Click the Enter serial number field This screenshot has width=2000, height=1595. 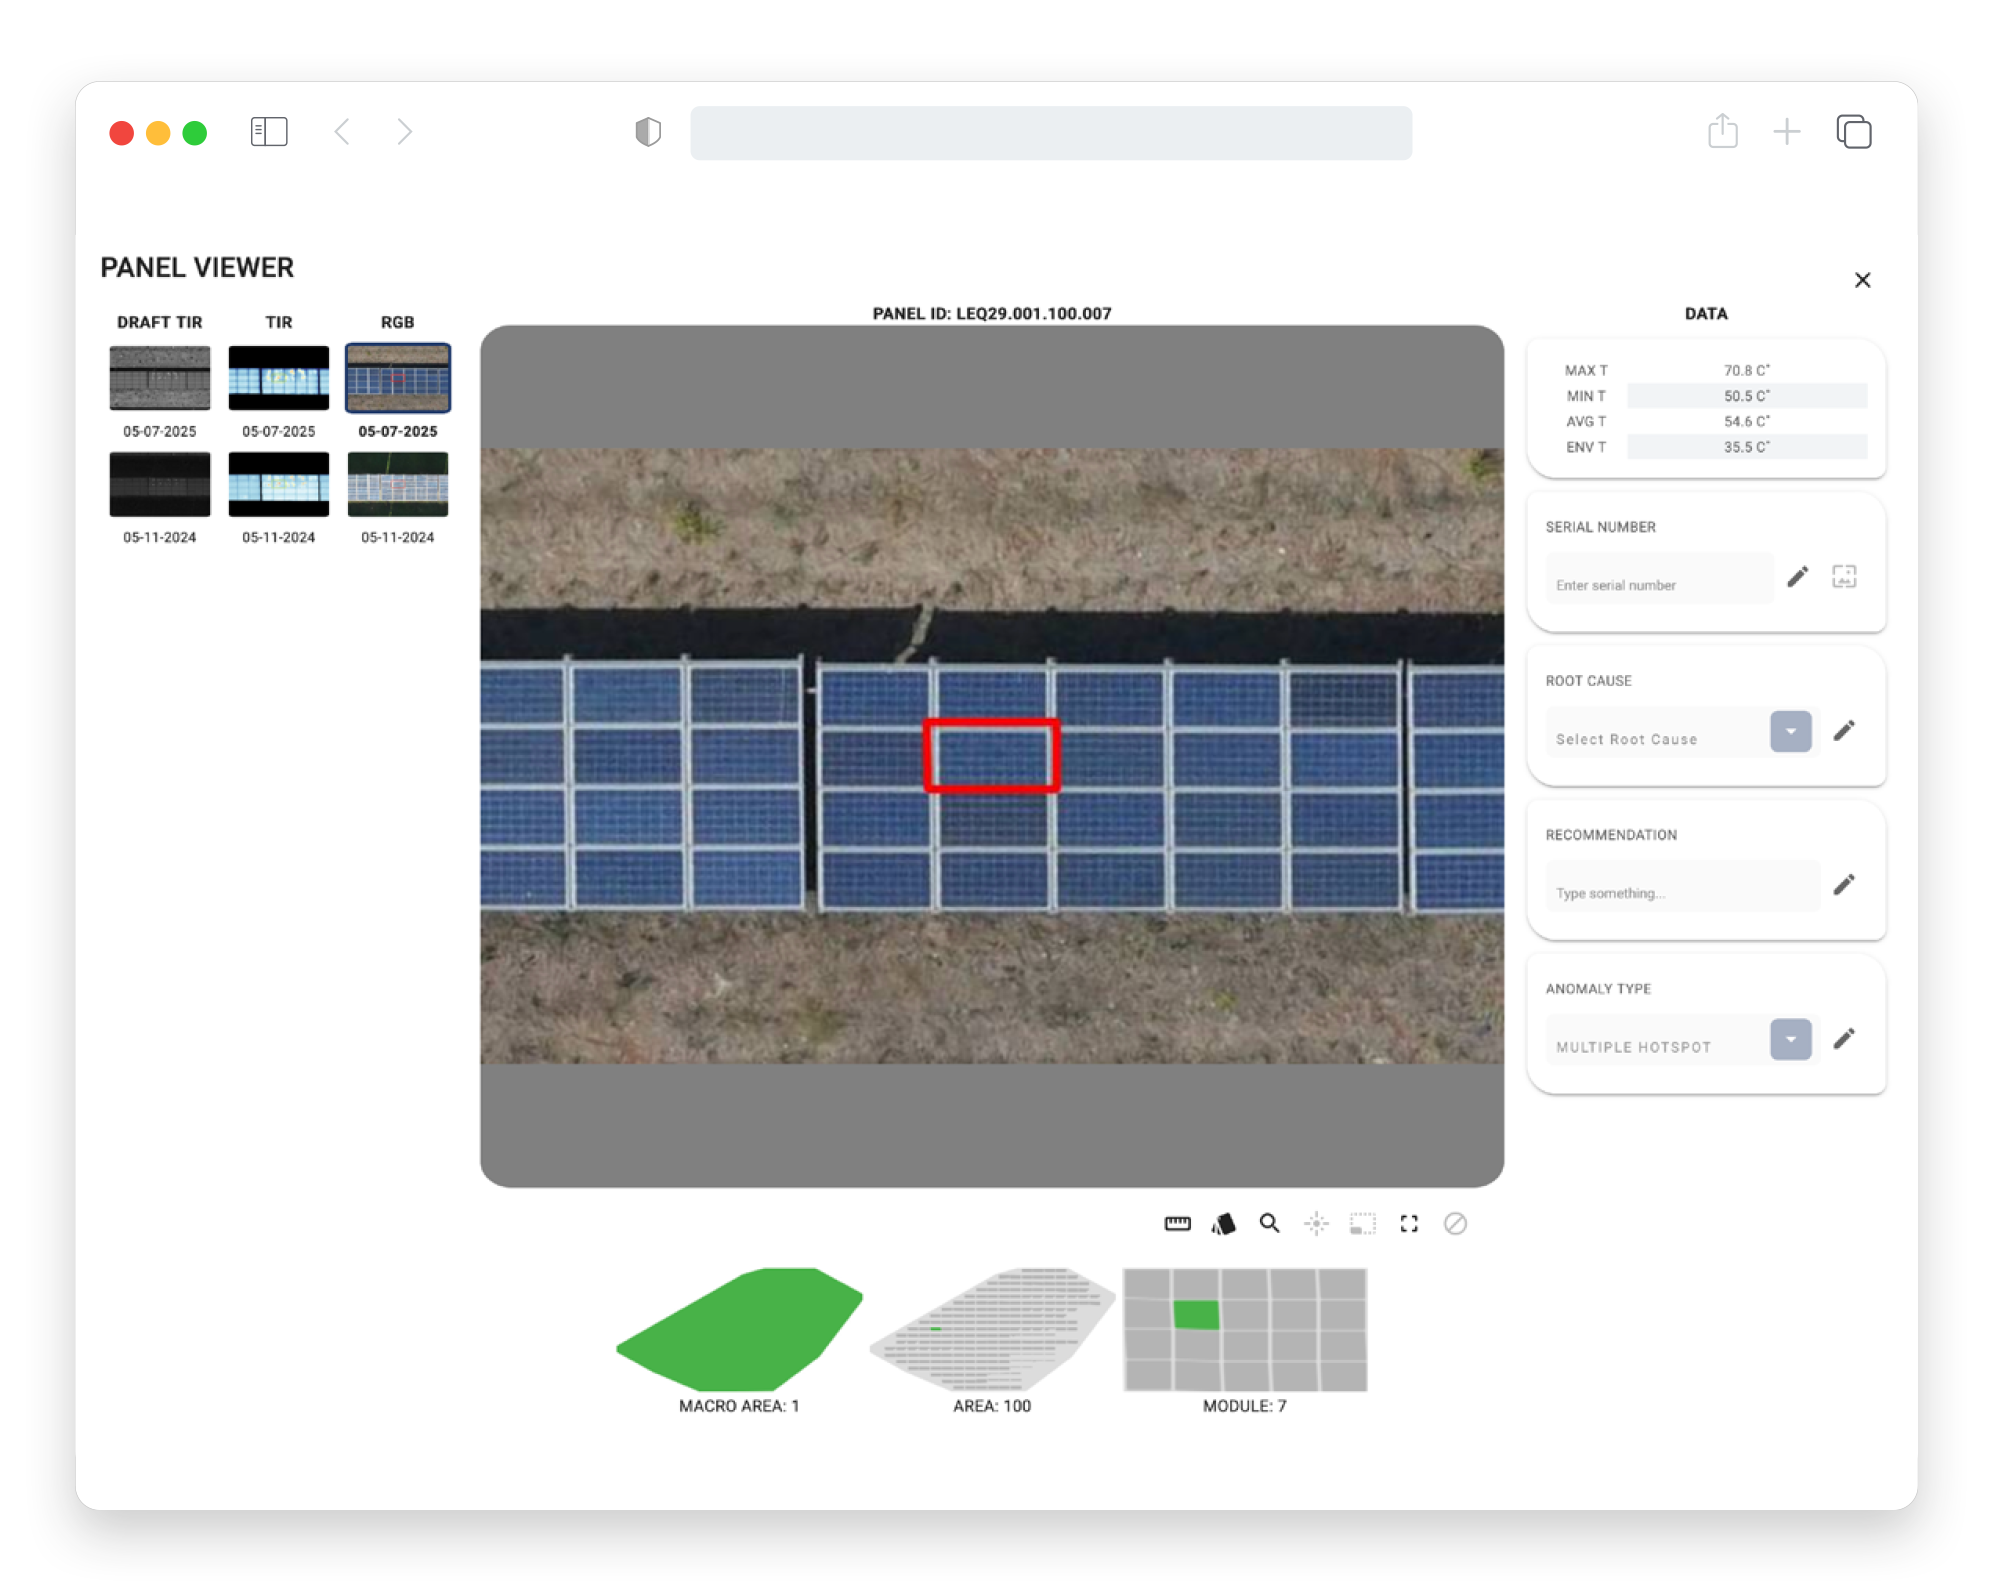1659,579
